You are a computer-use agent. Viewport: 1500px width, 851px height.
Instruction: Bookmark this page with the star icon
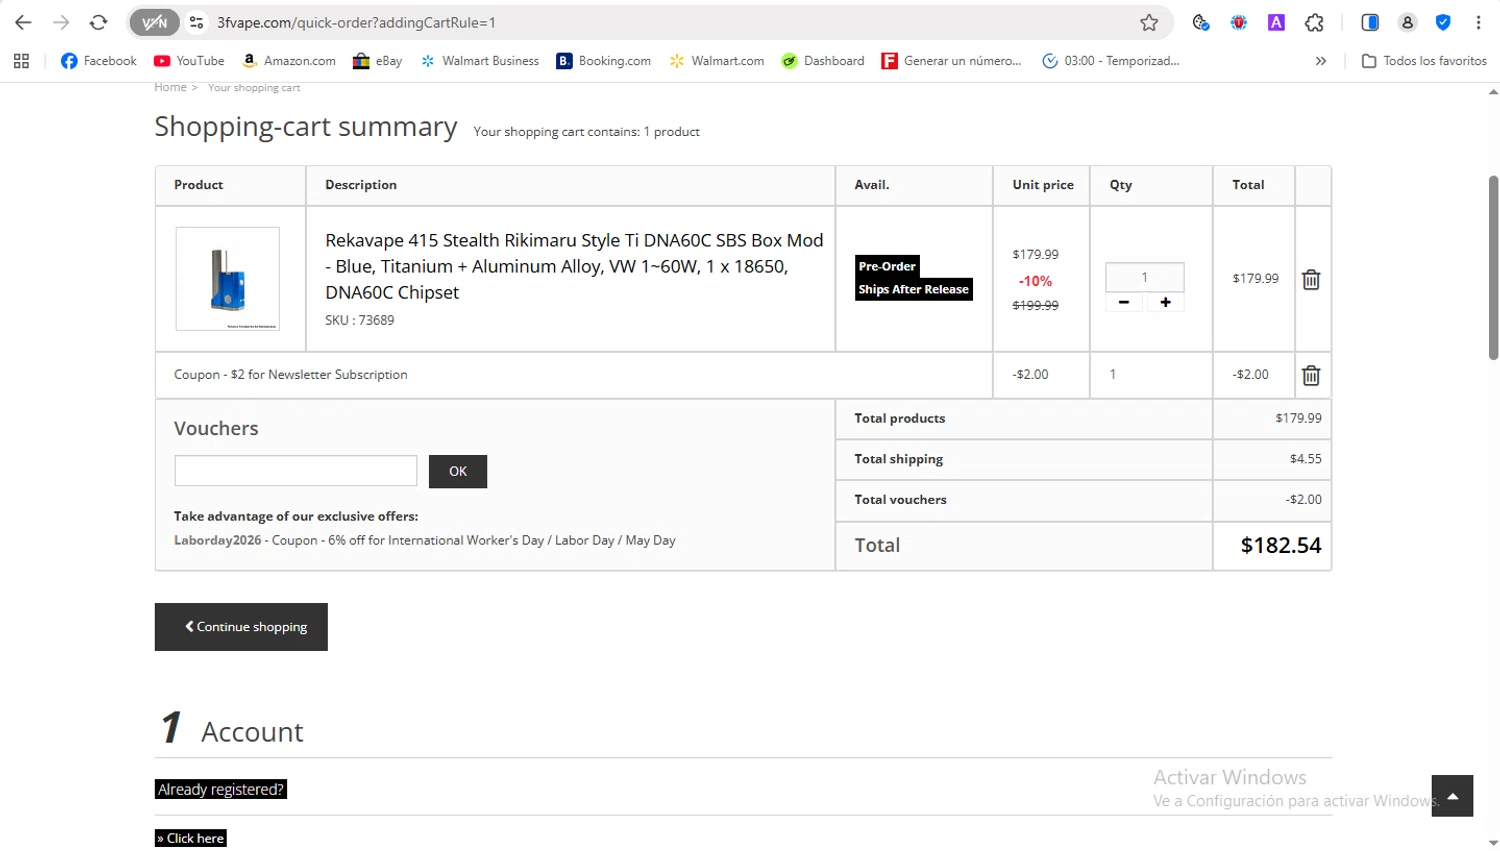tap(1149, 22)
